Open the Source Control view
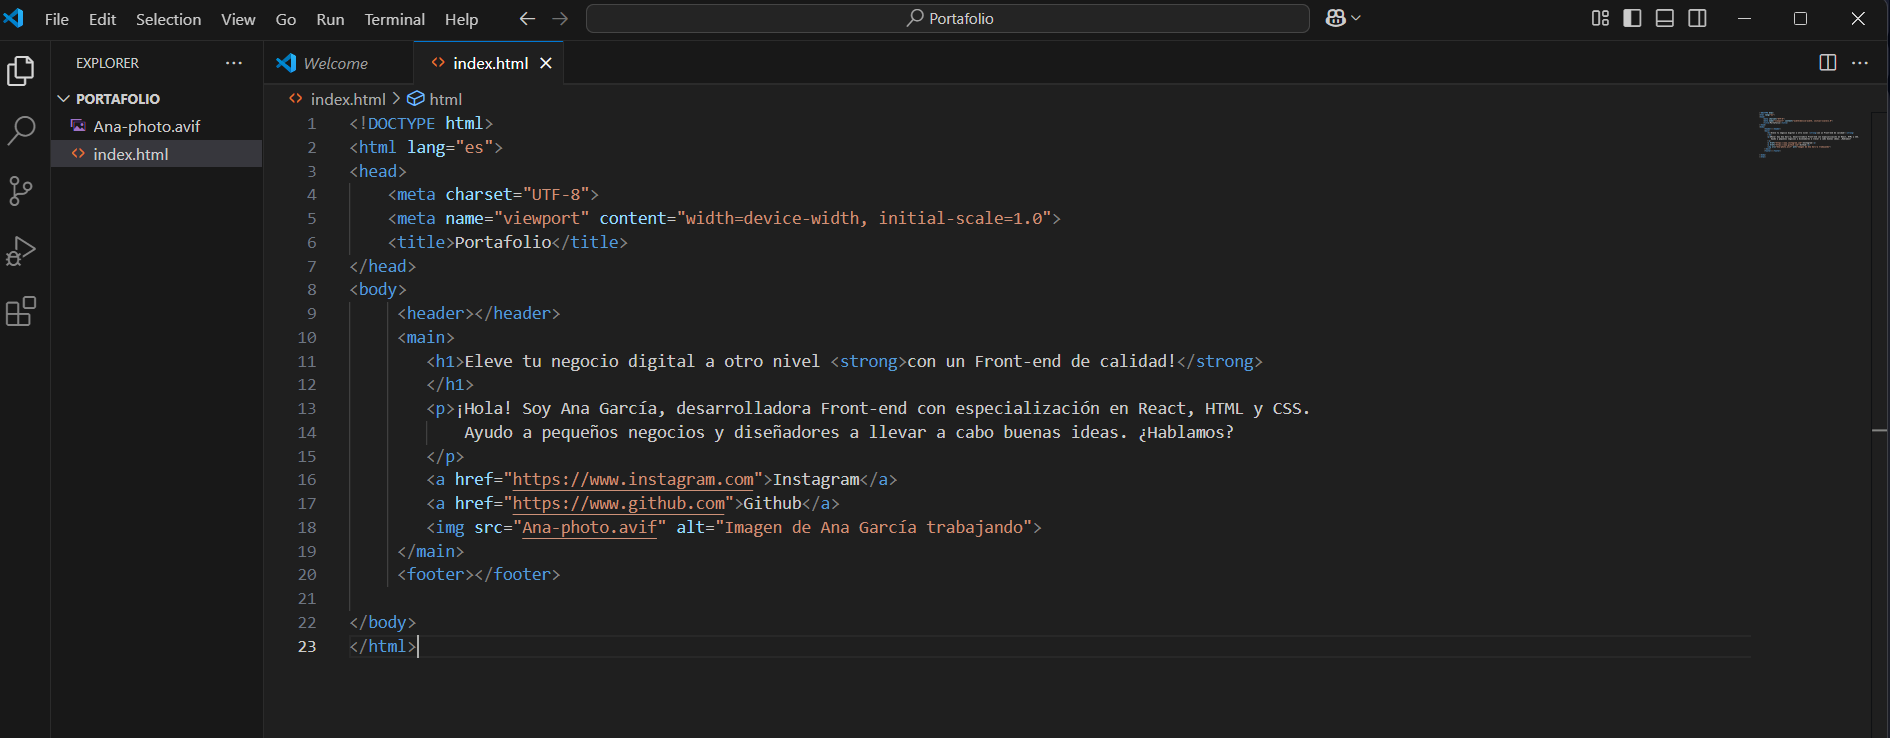The height and width of the screenshot is (738, 1890). [21, 191]
